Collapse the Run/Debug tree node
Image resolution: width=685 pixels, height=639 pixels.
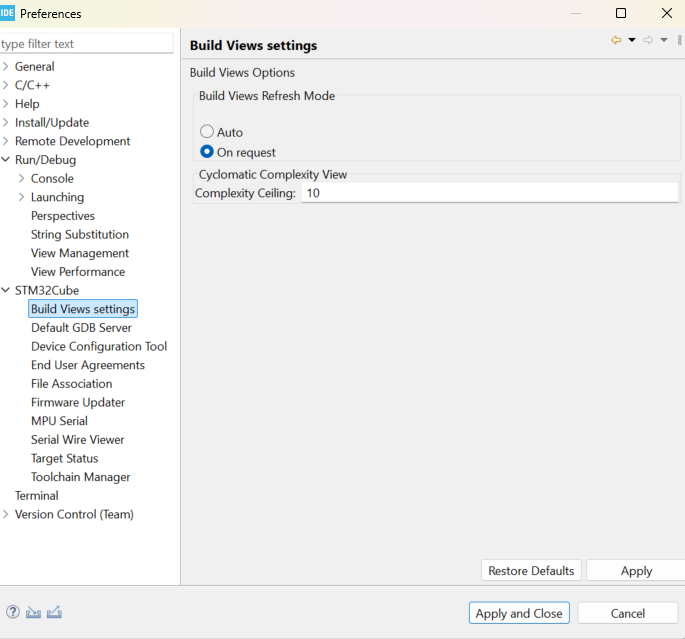coord(6,160)
